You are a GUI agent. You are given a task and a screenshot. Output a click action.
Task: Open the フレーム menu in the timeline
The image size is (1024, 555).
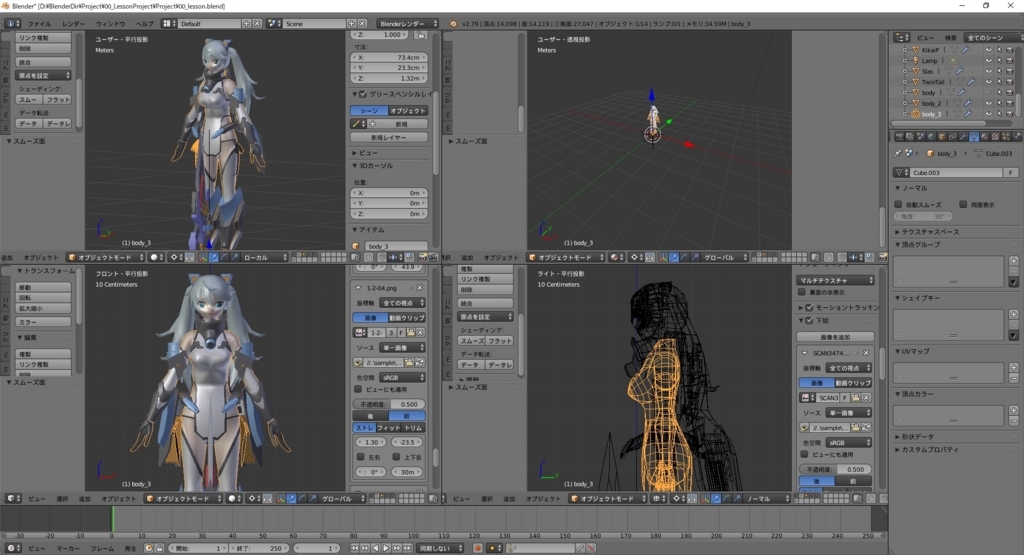click(102, 548)
